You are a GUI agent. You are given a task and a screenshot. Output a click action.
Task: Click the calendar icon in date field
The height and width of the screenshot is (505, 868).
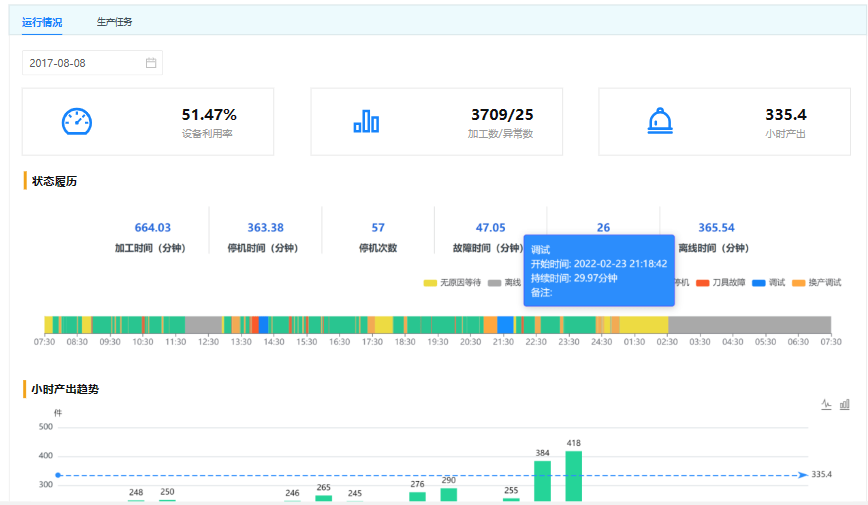click(x=151, y=63)
